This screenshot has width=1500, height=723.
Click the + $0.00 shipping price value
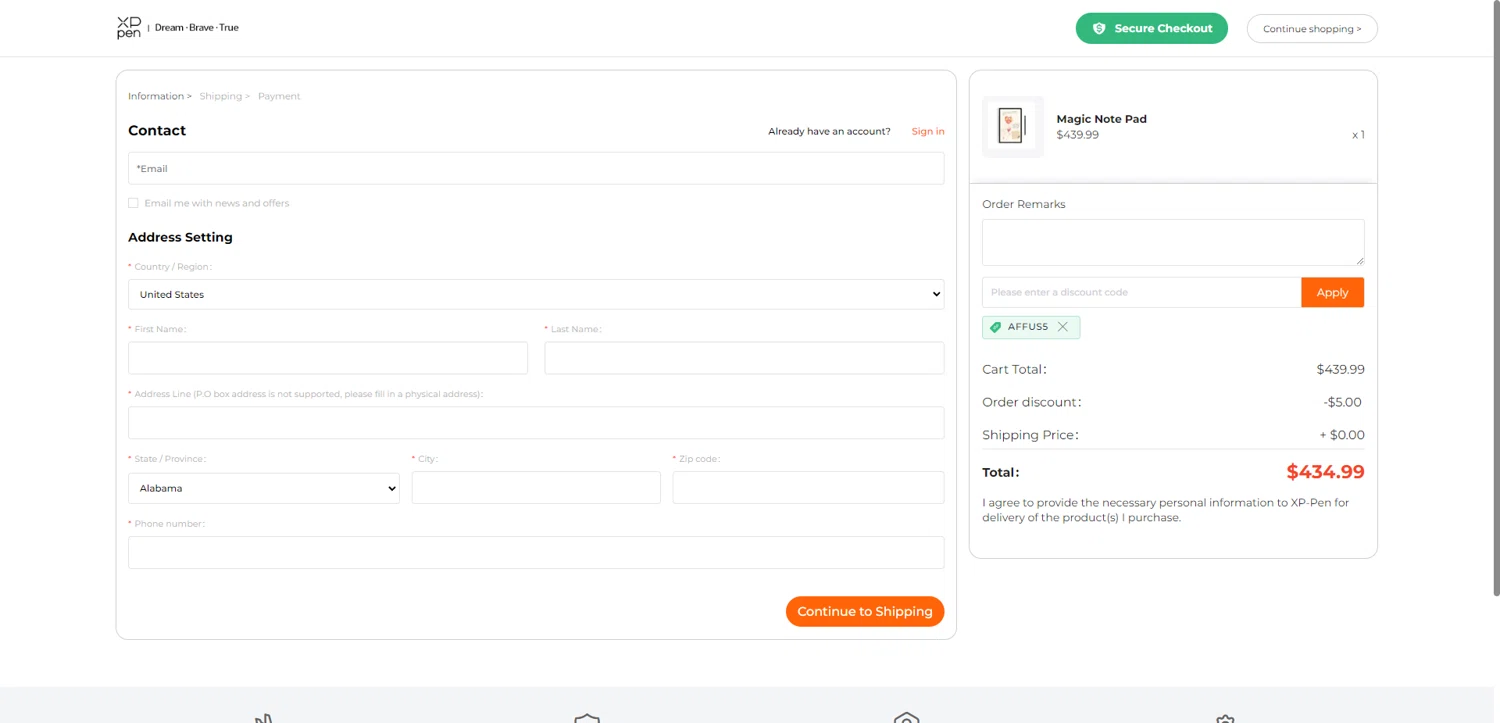(1342, 435)
